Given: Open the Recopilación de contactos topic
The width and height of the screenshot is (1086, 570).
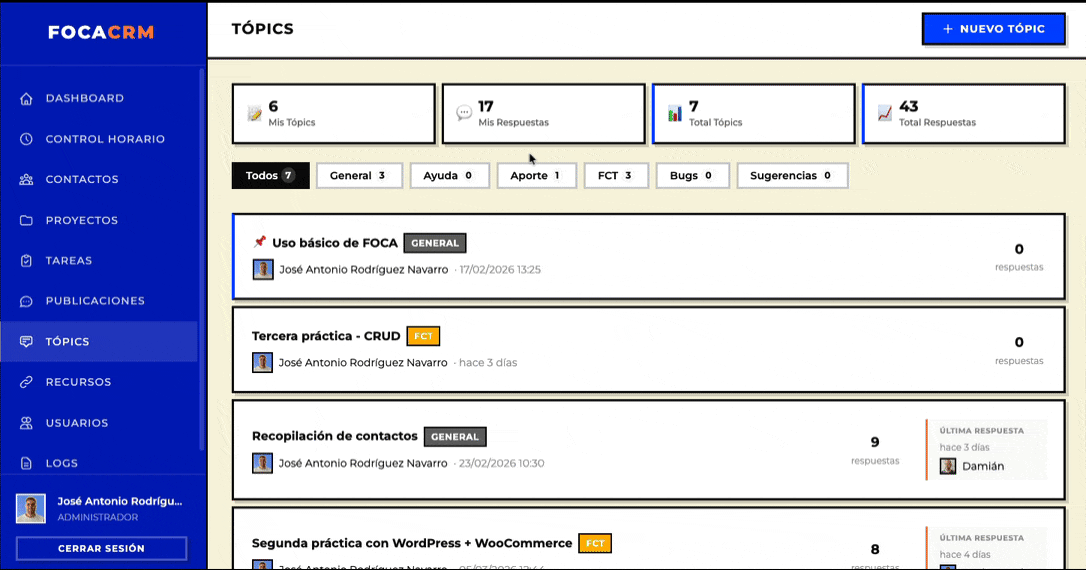Looking at the screenshot, I should coord(334,436).
